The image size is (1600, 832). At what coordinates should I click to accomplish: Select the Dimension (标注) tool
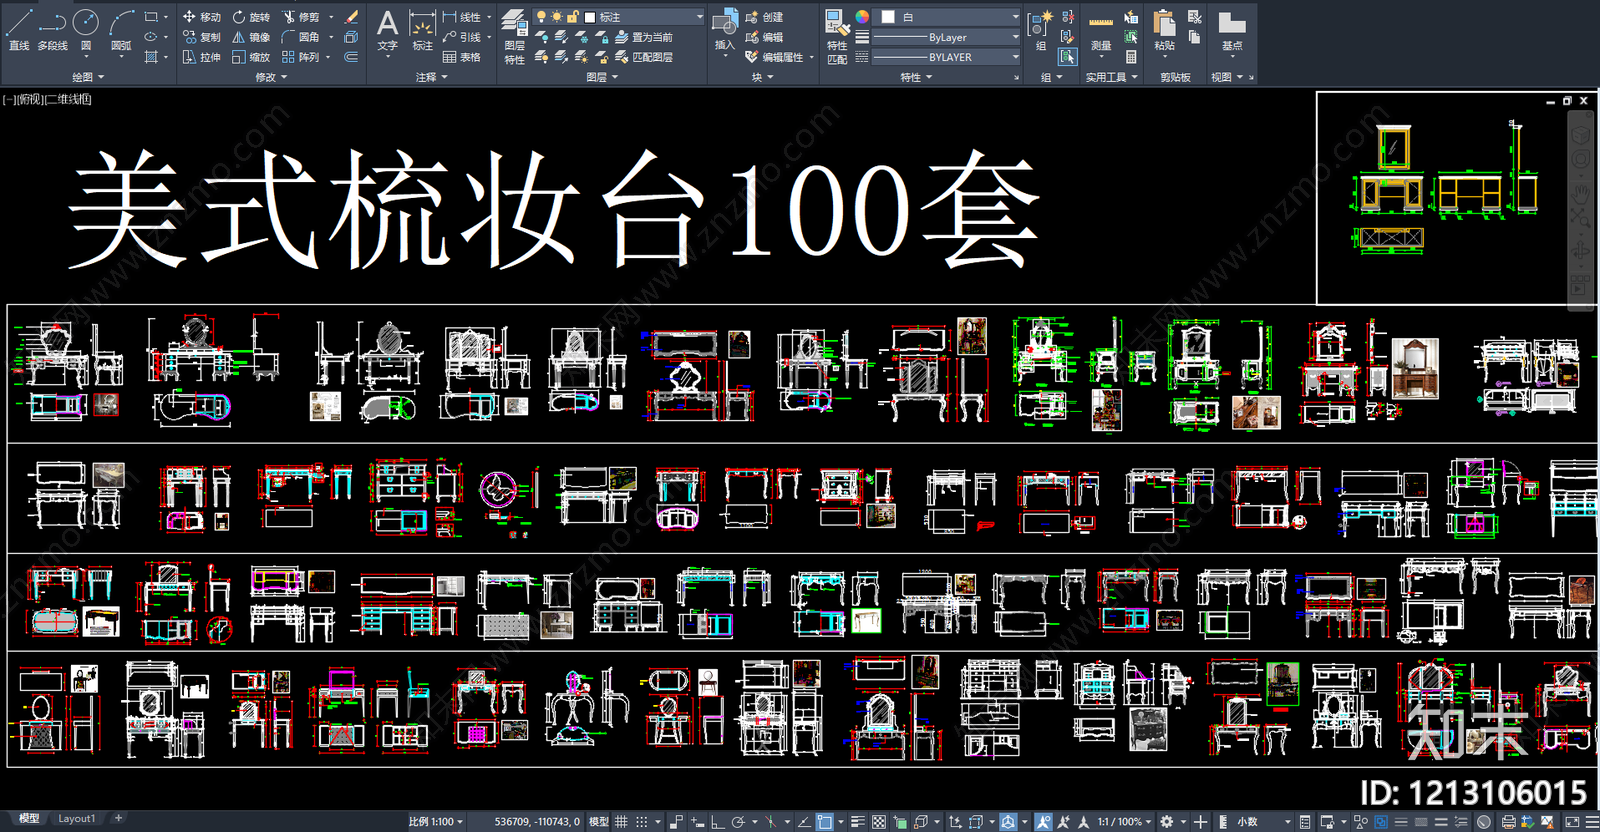tap(423, 30)
